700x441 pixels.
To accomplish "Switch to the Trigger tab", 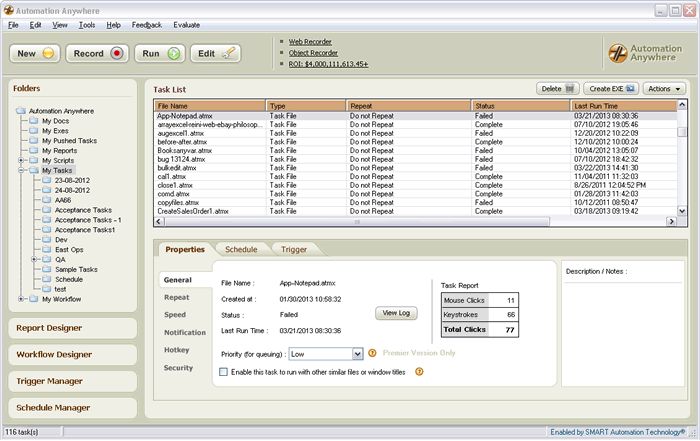I will tap(294, 249).
